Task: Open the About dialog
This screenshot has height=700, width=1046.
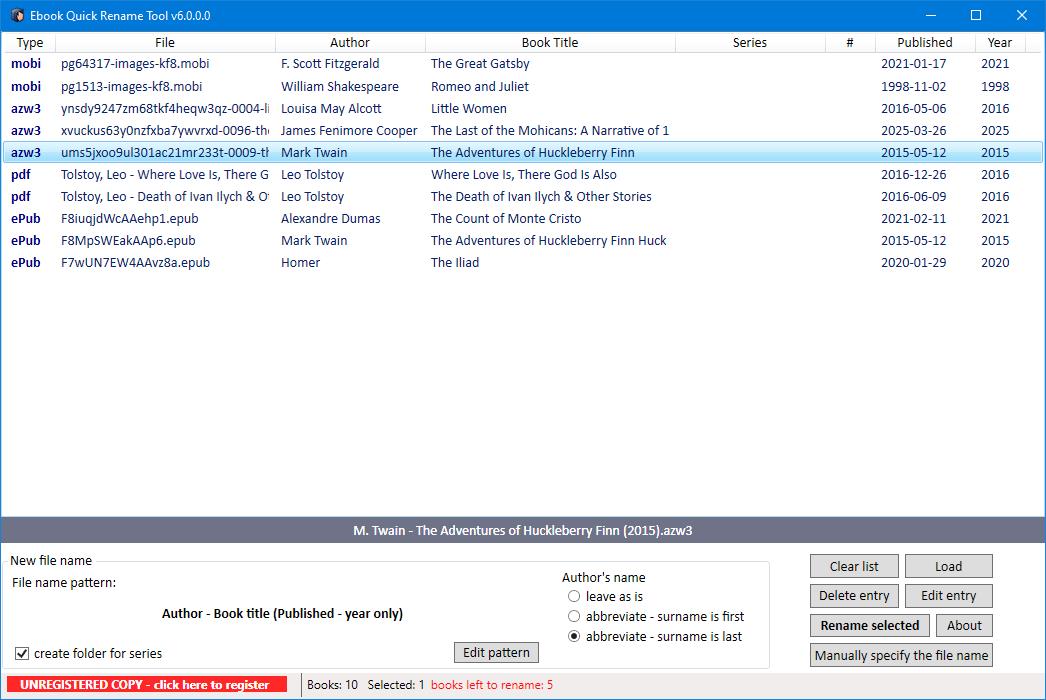Action: point(964,625)
